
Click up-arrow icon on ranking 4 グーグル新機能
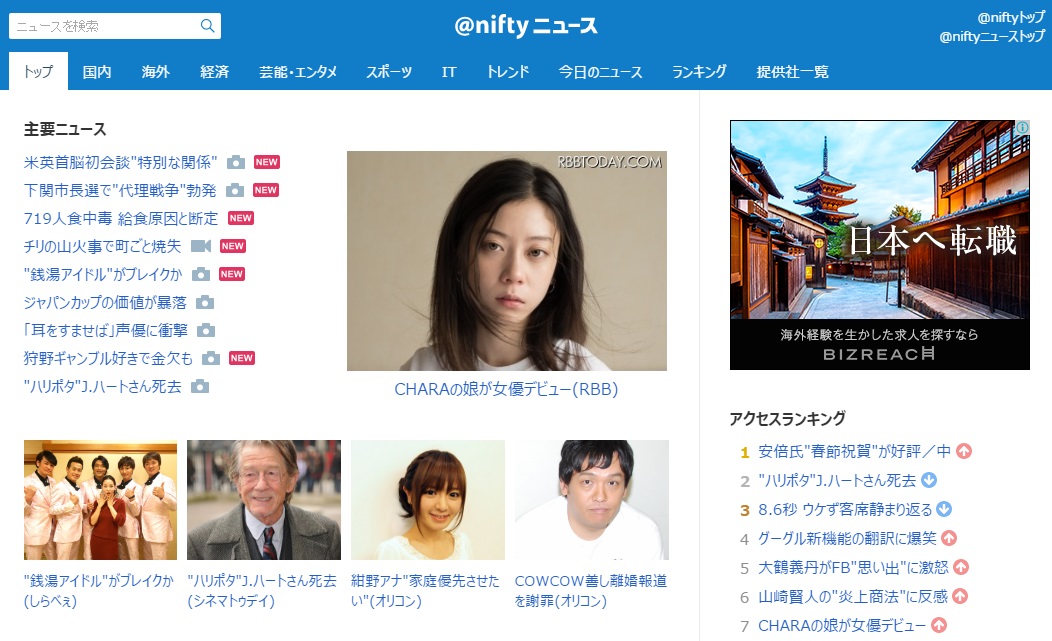point(949,538)
